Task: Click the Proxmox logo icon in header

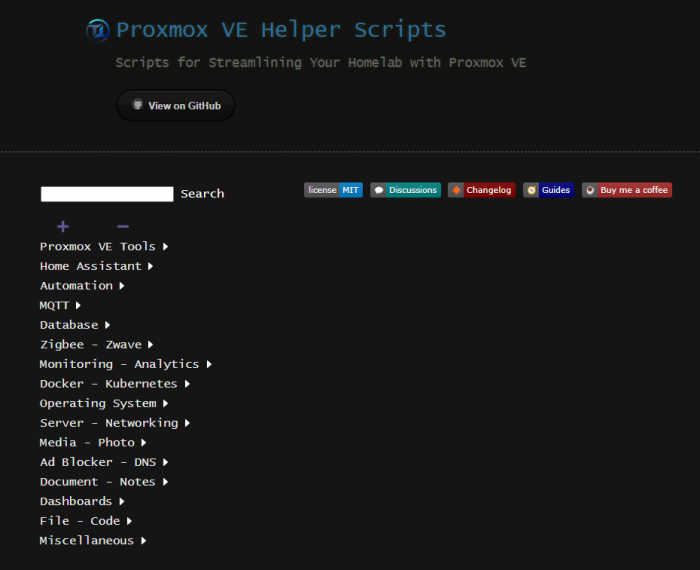Action: coord(98,31)
